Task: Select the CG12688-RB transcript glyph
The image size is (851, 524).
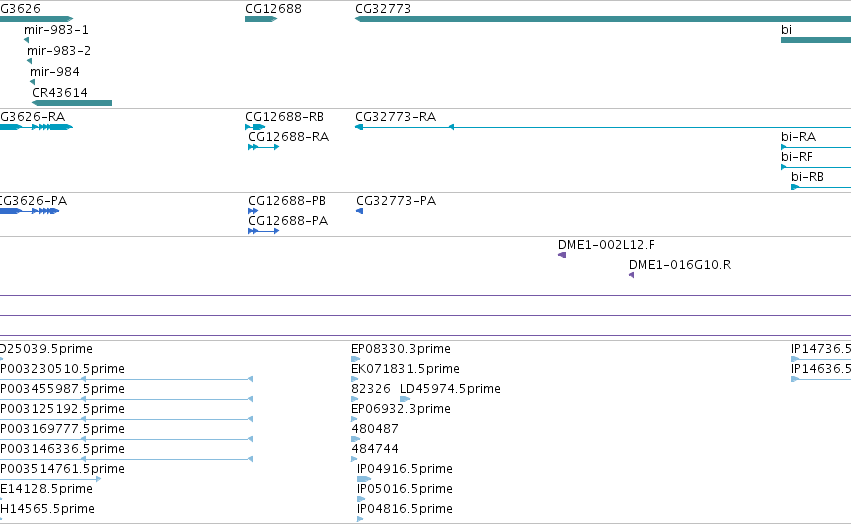Action: [255, 127]
